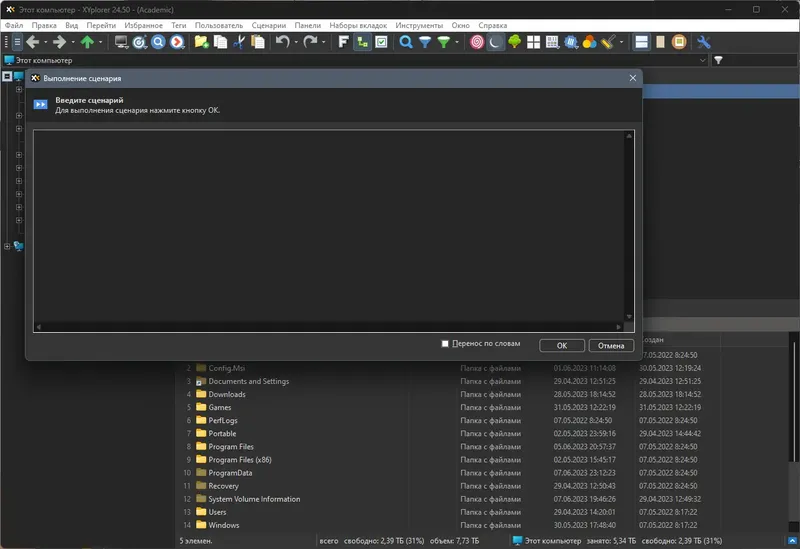Click the four-tile views icon

pyautogui.click(x=533, y=42)
